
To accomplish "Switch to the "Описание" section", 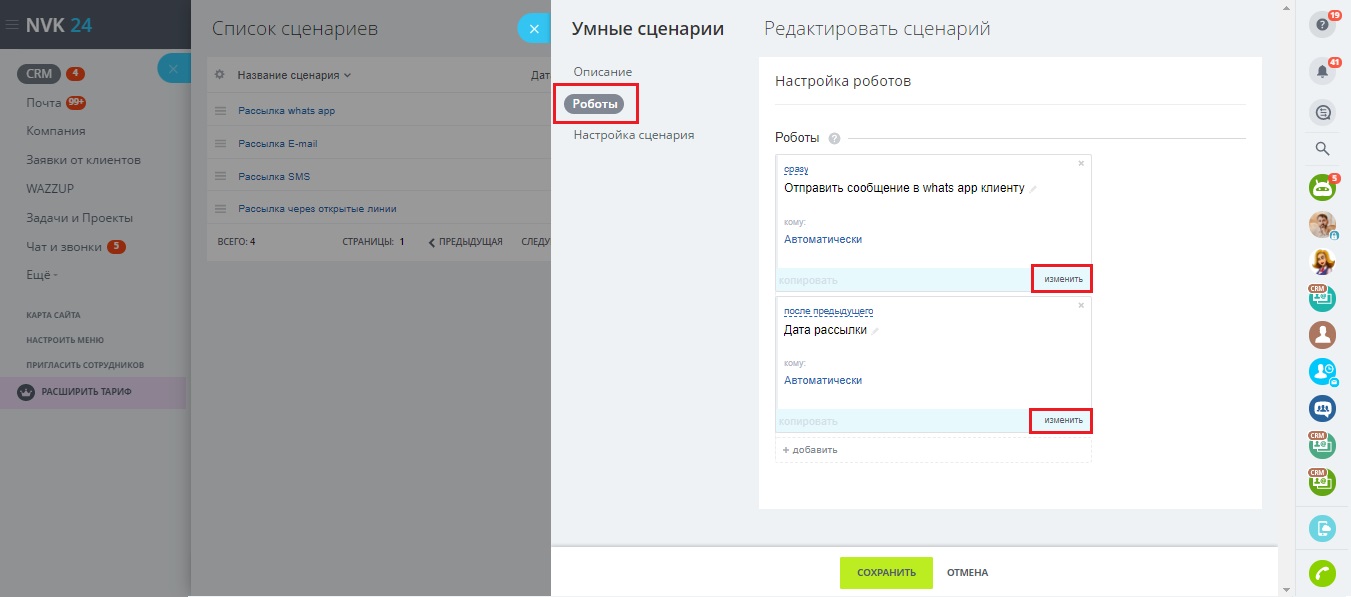I will tap(603, 72).
